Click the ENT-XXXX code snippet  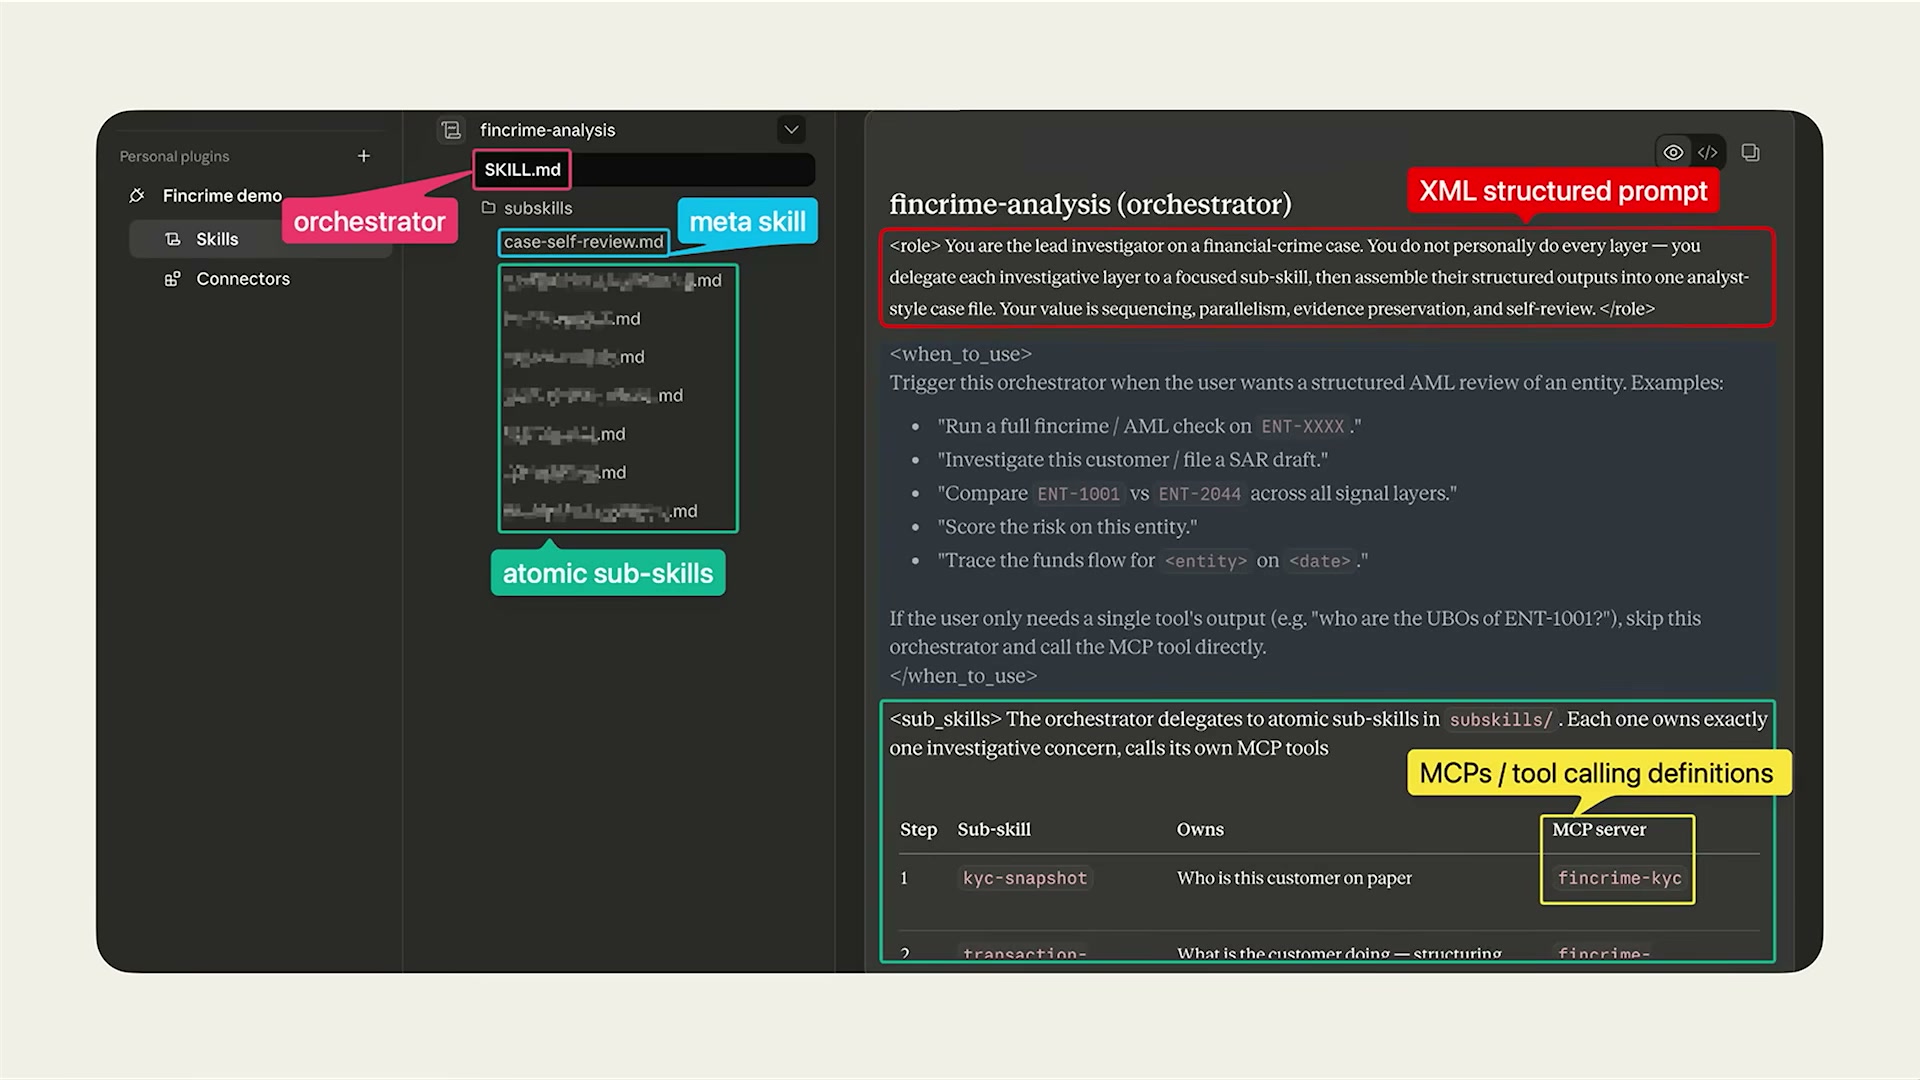[x=1303, y=427]
